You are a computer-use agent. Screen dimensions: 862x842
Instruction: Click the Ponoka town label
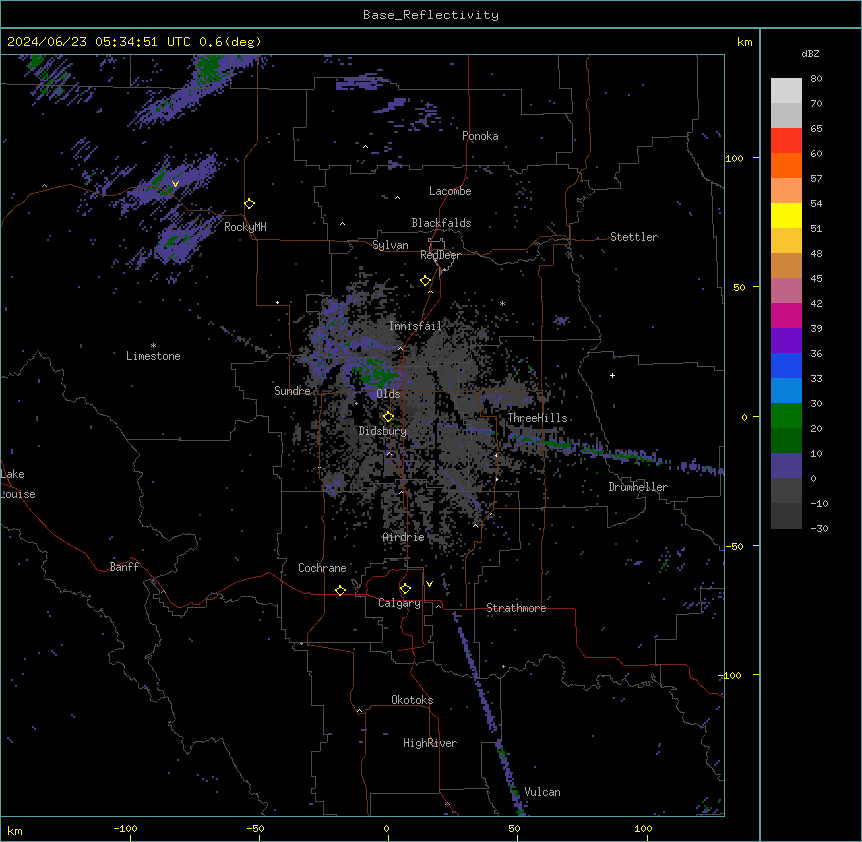tap(480, 136)
